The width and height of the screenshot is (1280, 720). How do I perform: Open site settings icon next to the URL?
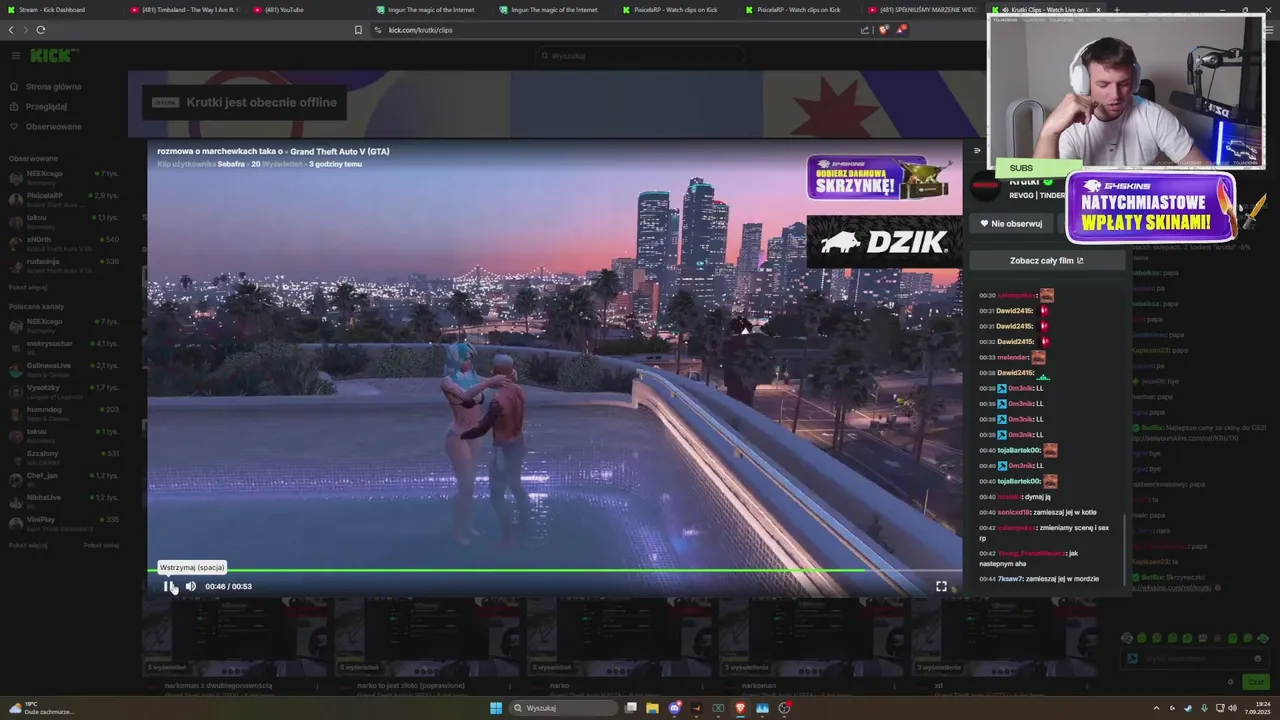pos(378,30)
